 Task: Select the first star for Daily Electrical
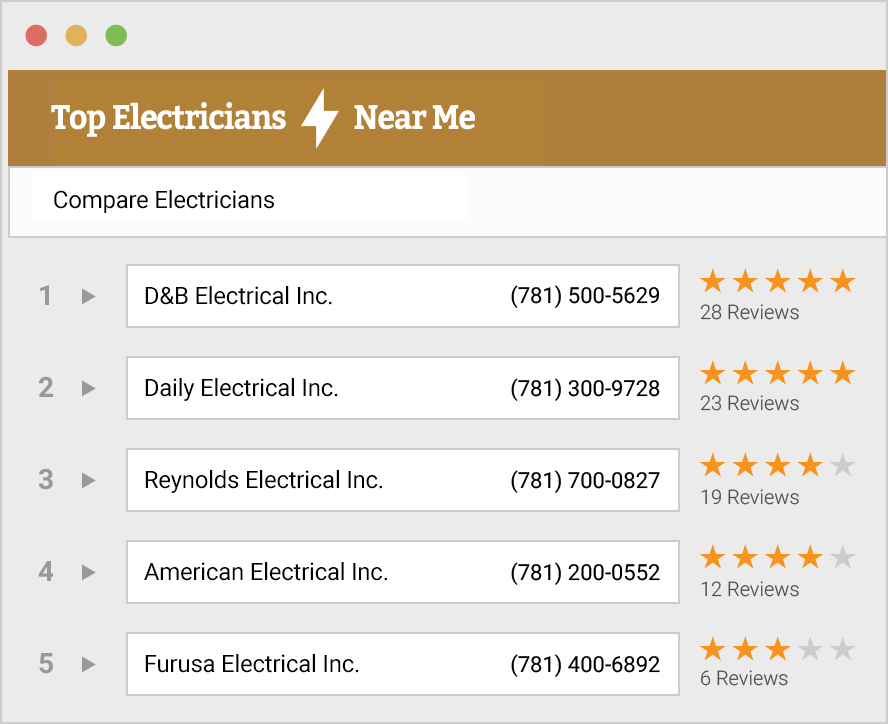coord(712,373)
